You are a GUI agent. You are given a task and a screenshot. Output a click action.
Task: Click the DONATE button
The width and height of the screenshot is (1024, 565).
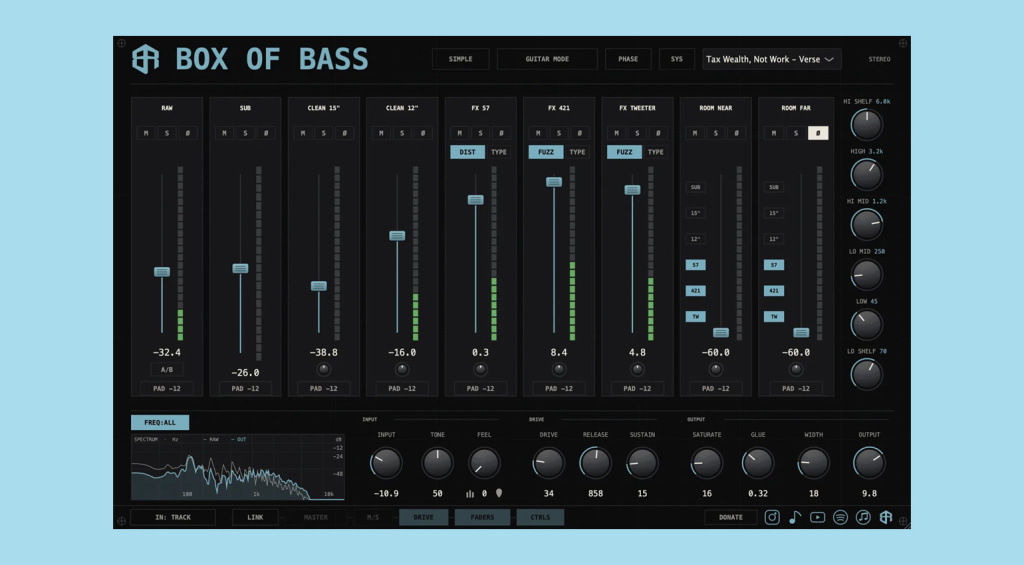(731, 517)
